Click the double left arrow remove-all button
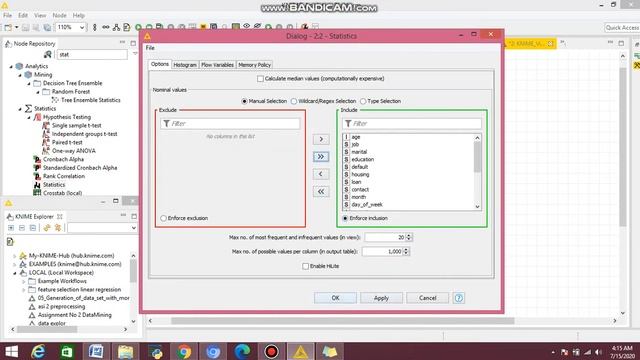 pyautogui.click(x=321, y=191)
